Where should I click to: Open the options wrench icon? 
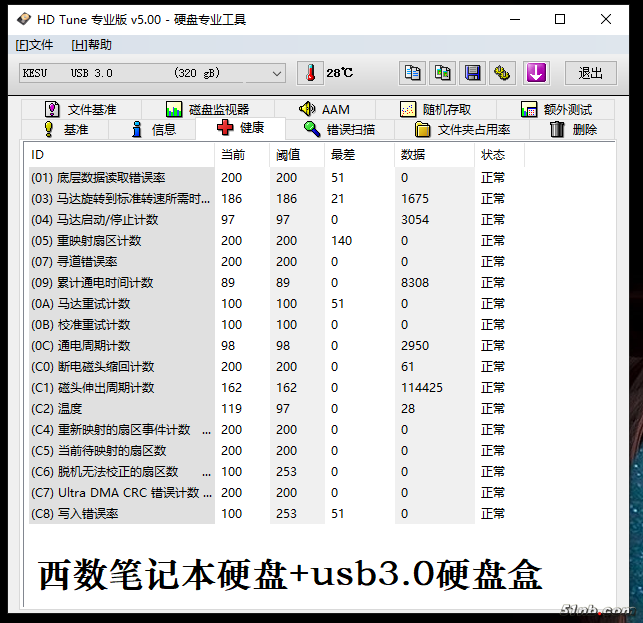click(502, 73)
